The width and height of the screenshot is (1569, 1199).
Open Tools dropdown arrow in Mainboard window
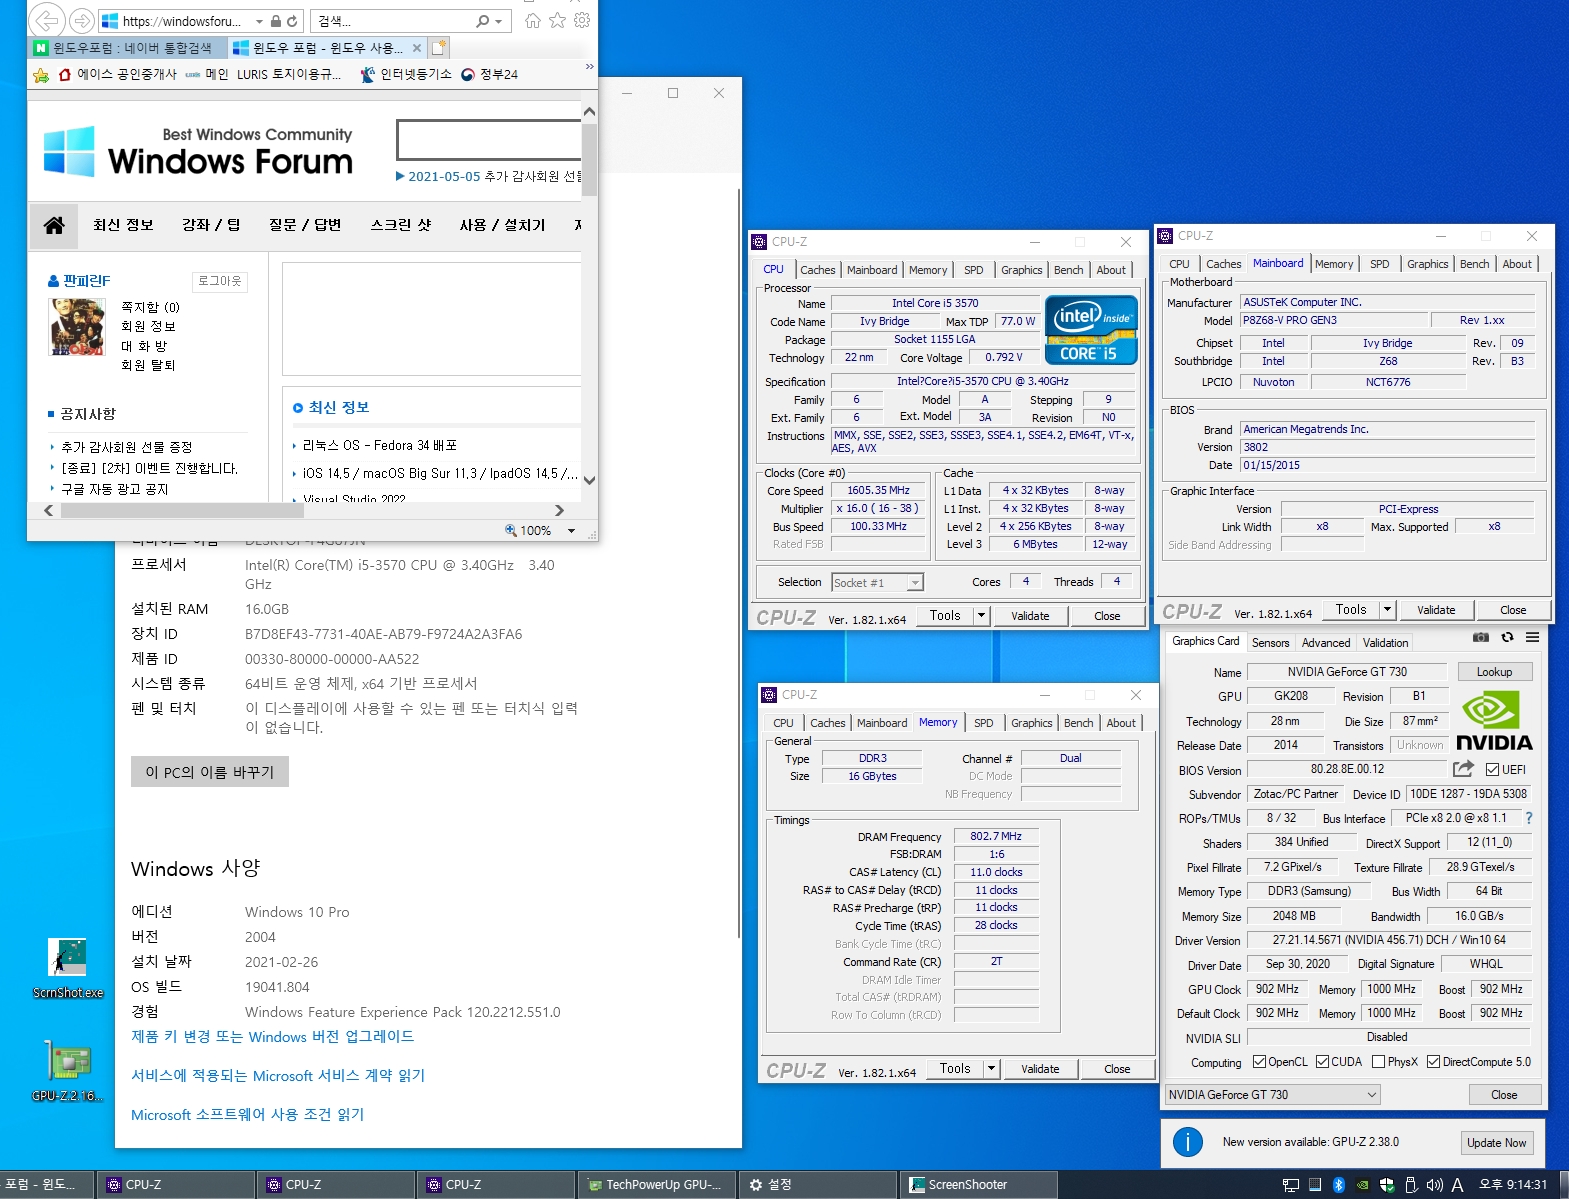(1388, 610)
